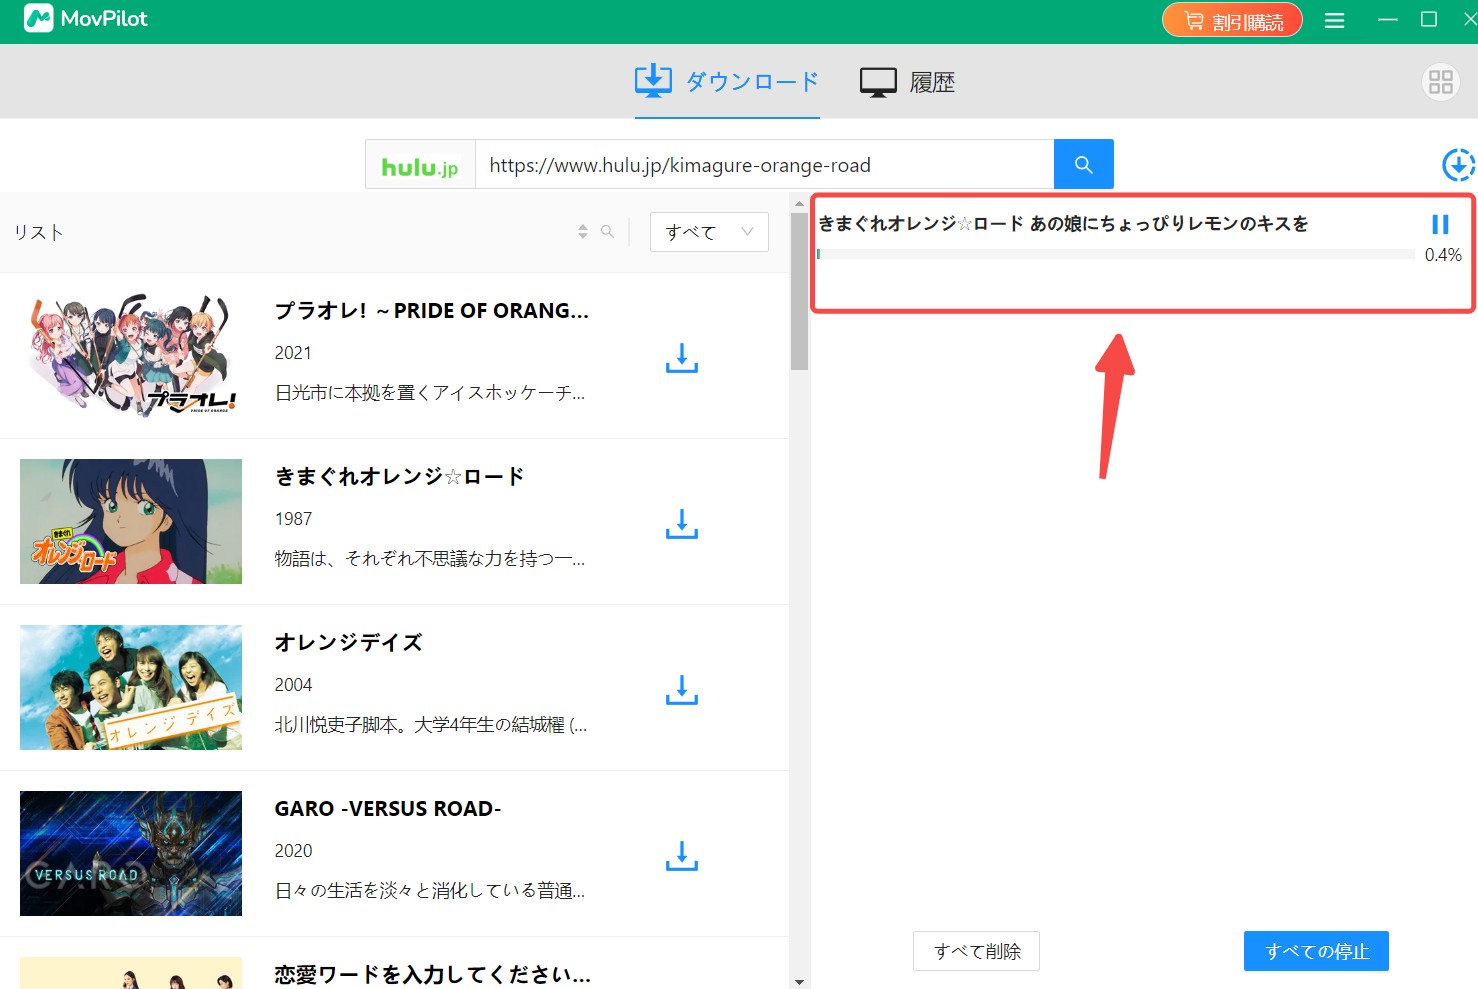Minimize the MovPilot window
The height and width of the screenshot is (989, 1478).
tap(1387, 20)
